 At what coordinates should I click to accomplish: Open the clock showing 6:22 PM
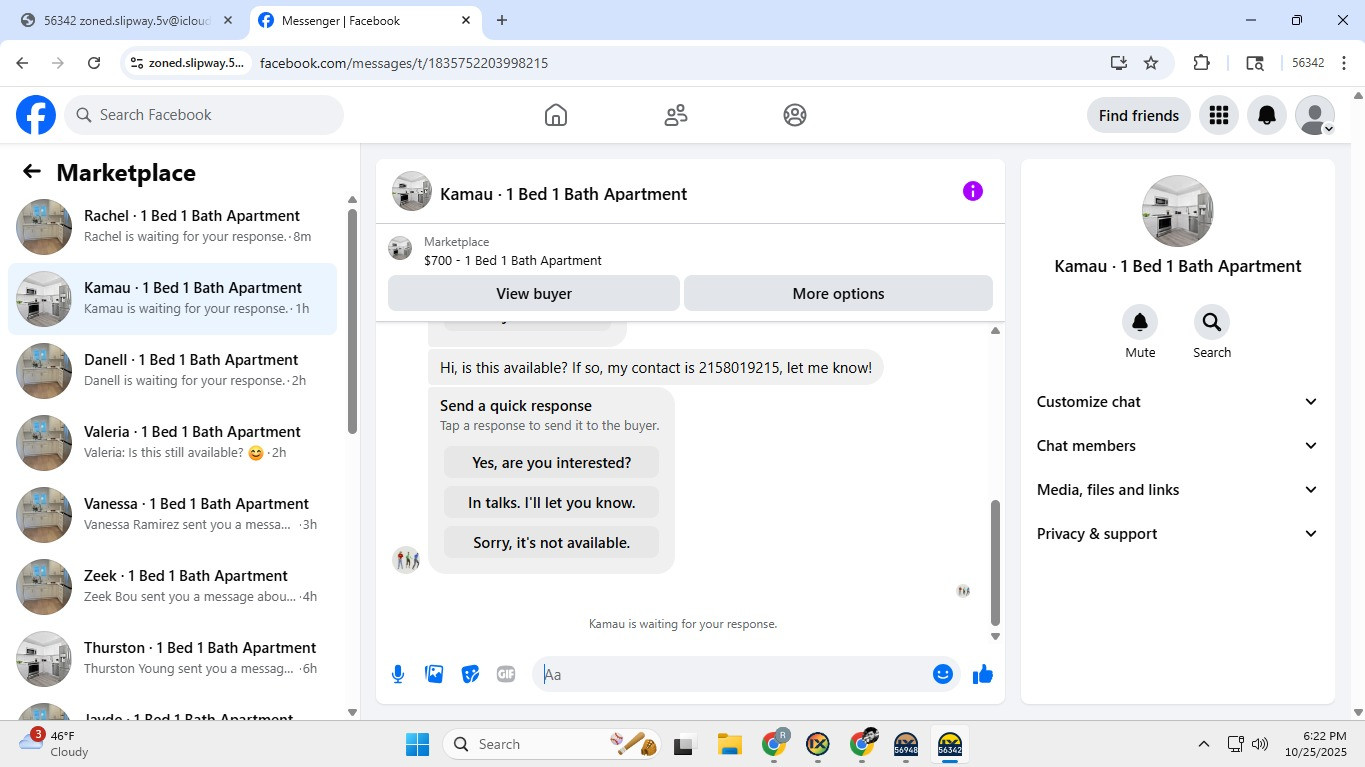coord(1316,743)
